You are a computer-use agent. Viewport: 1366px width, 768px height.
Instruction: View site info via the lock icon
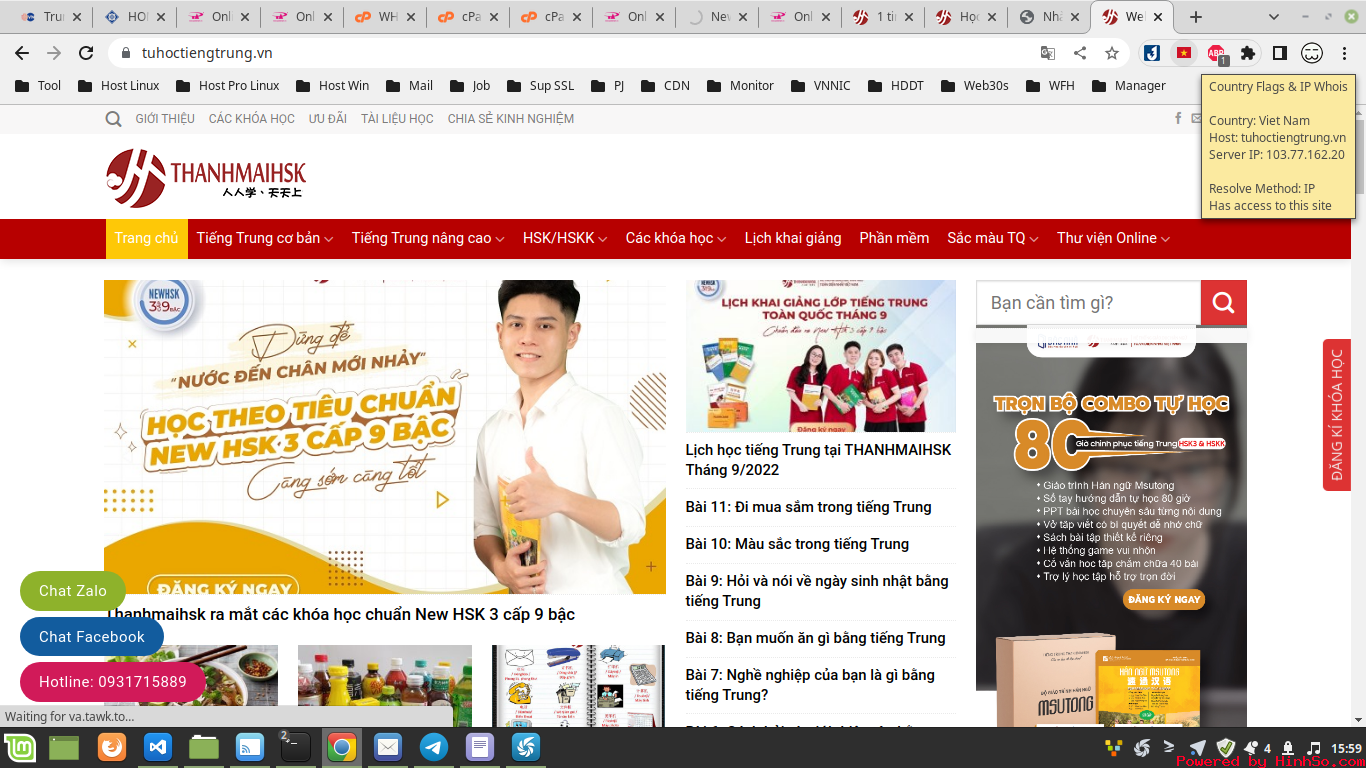pyautogui.click(x=125, y=53)
